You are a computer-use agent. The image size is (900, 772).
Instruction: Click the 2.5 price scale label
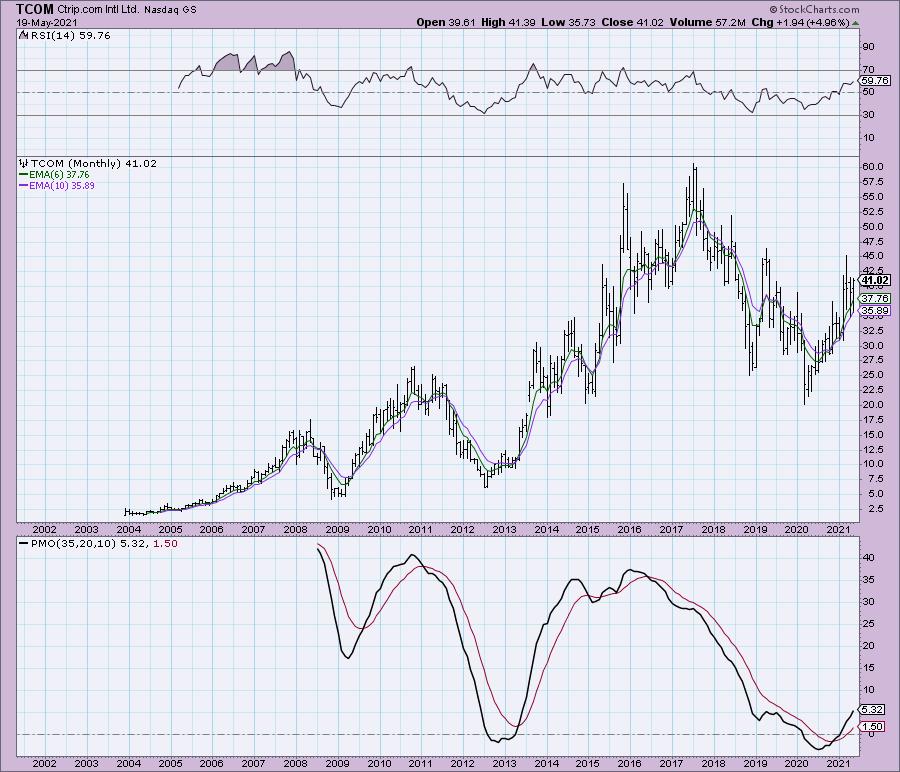(875, 509)
